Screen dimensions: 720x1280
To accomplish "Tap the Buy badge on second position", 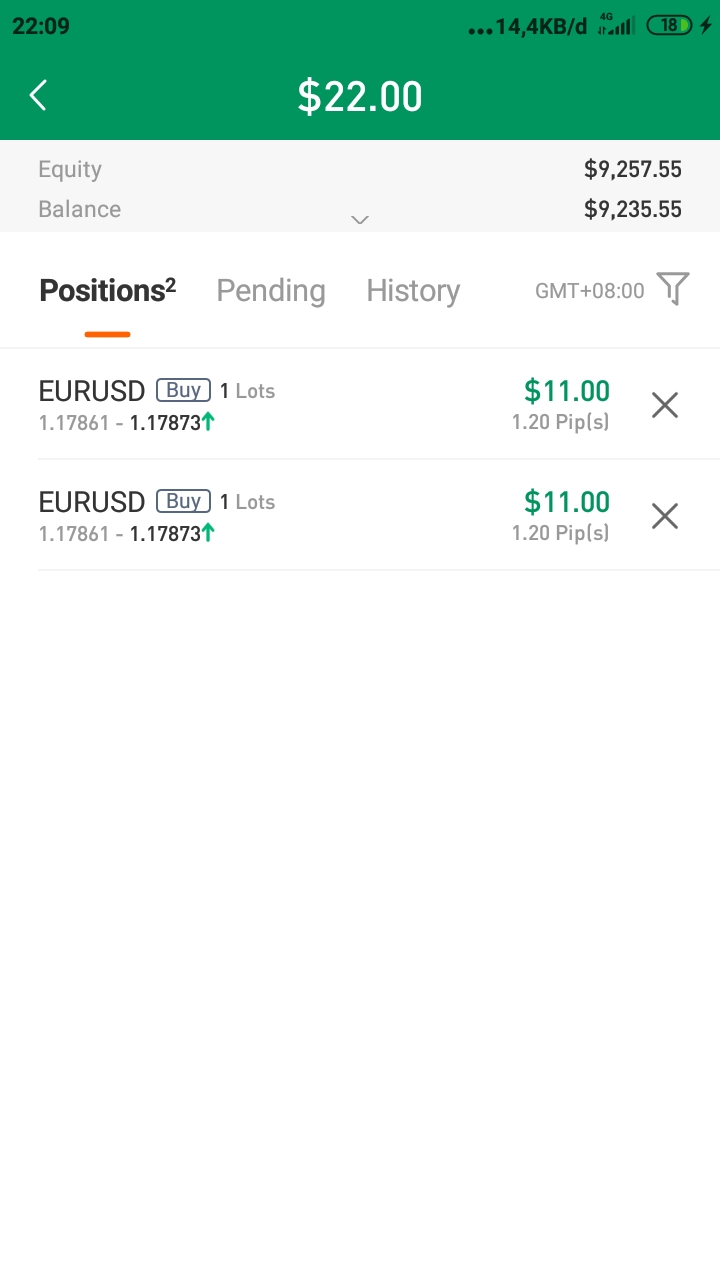I will click(183, 501).
